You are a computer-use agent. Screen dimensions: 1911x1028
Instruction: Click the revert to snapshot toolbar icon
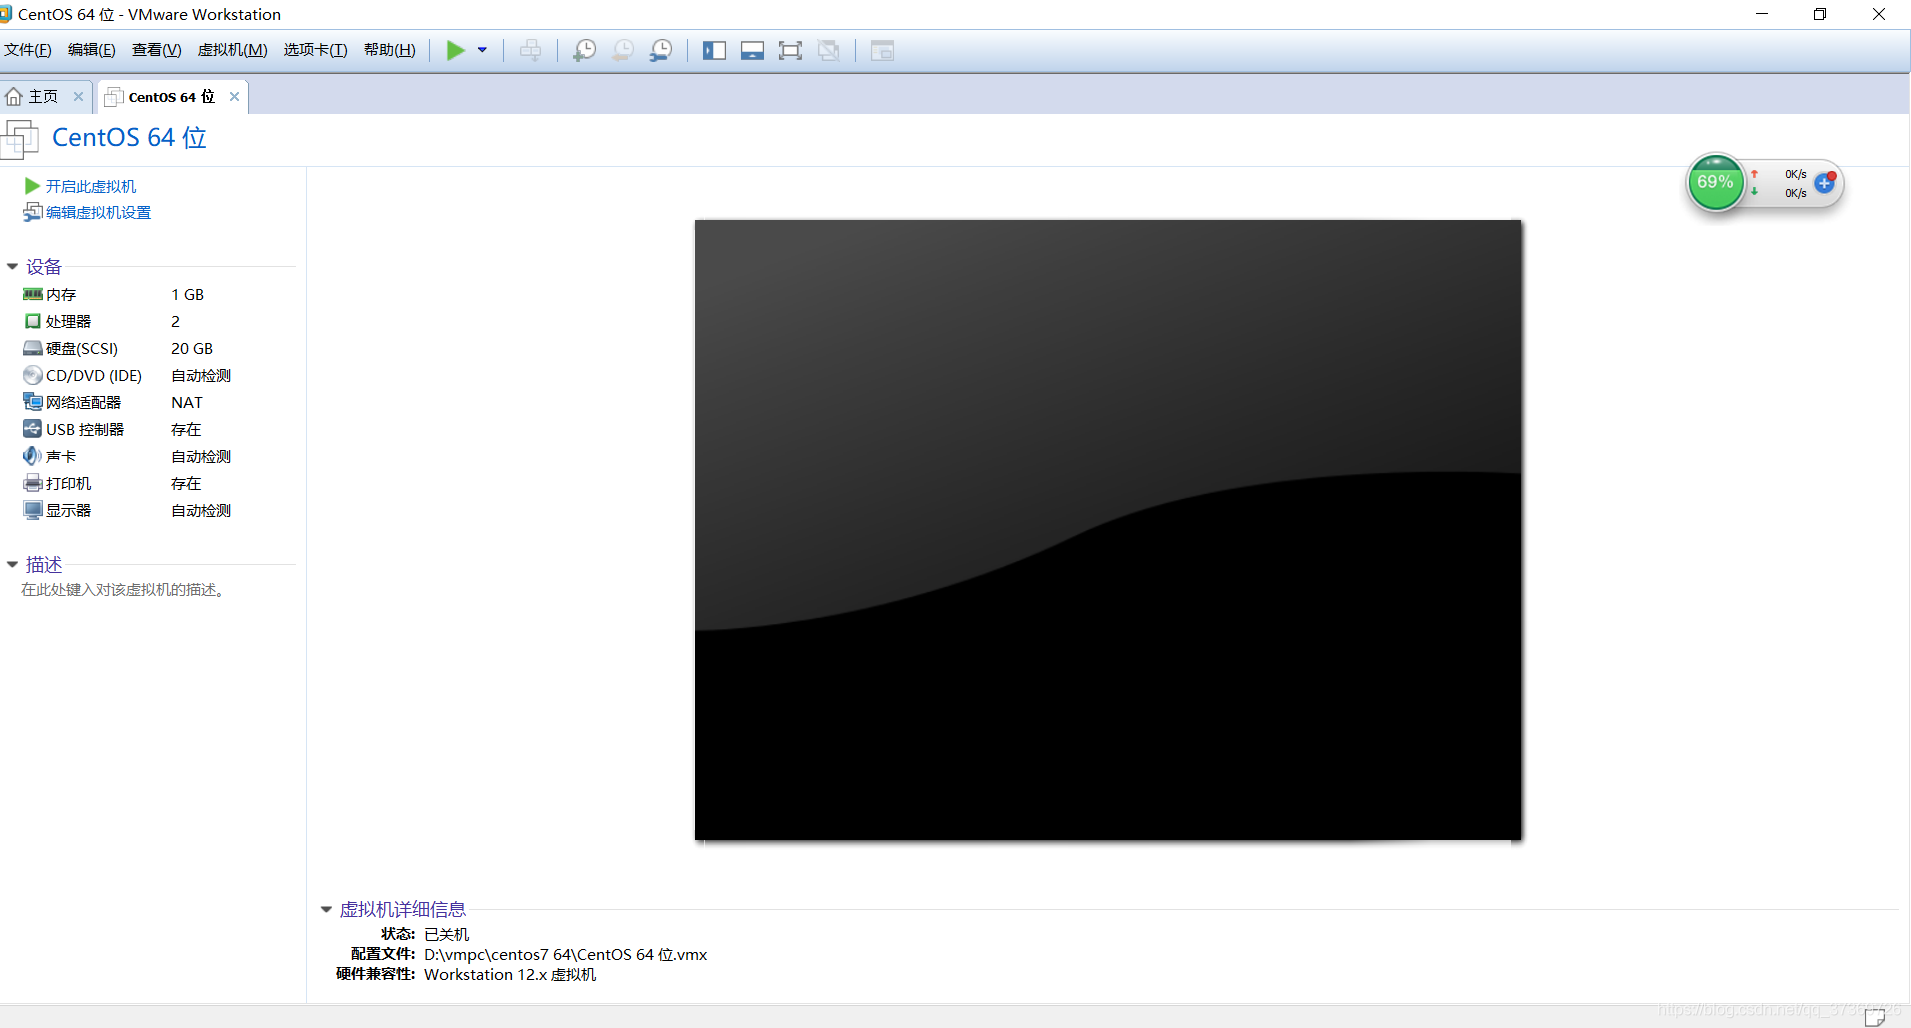click(x=622, y=50)
